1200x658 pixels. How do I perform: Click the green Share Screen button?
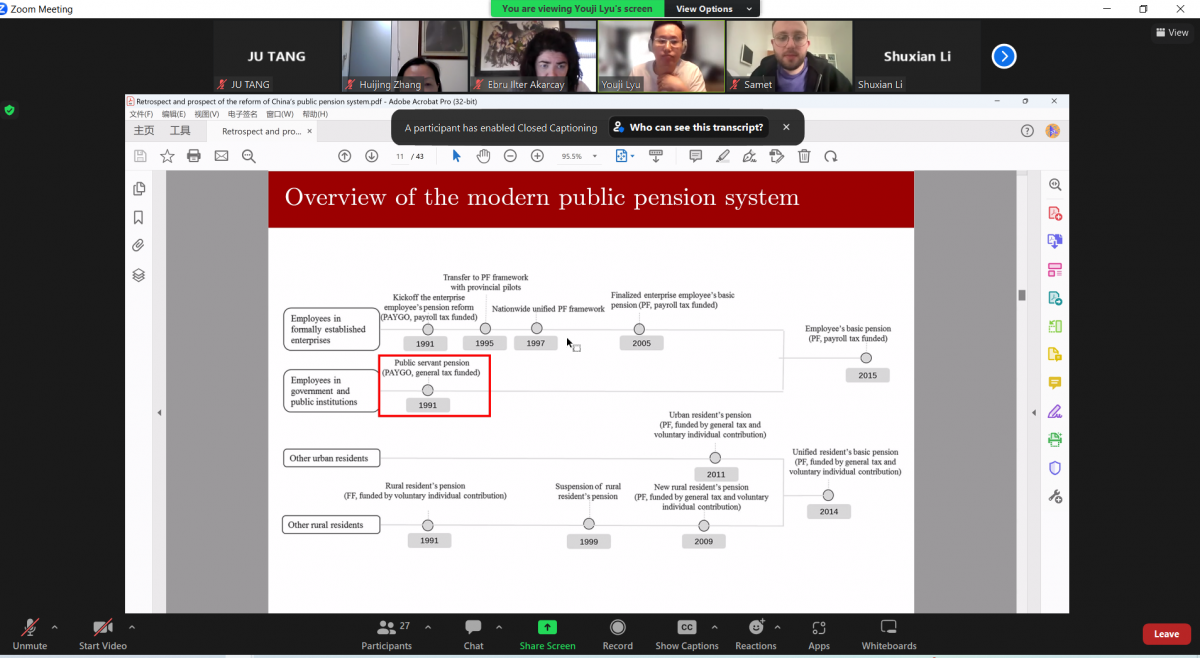click(x=547, y=633)
